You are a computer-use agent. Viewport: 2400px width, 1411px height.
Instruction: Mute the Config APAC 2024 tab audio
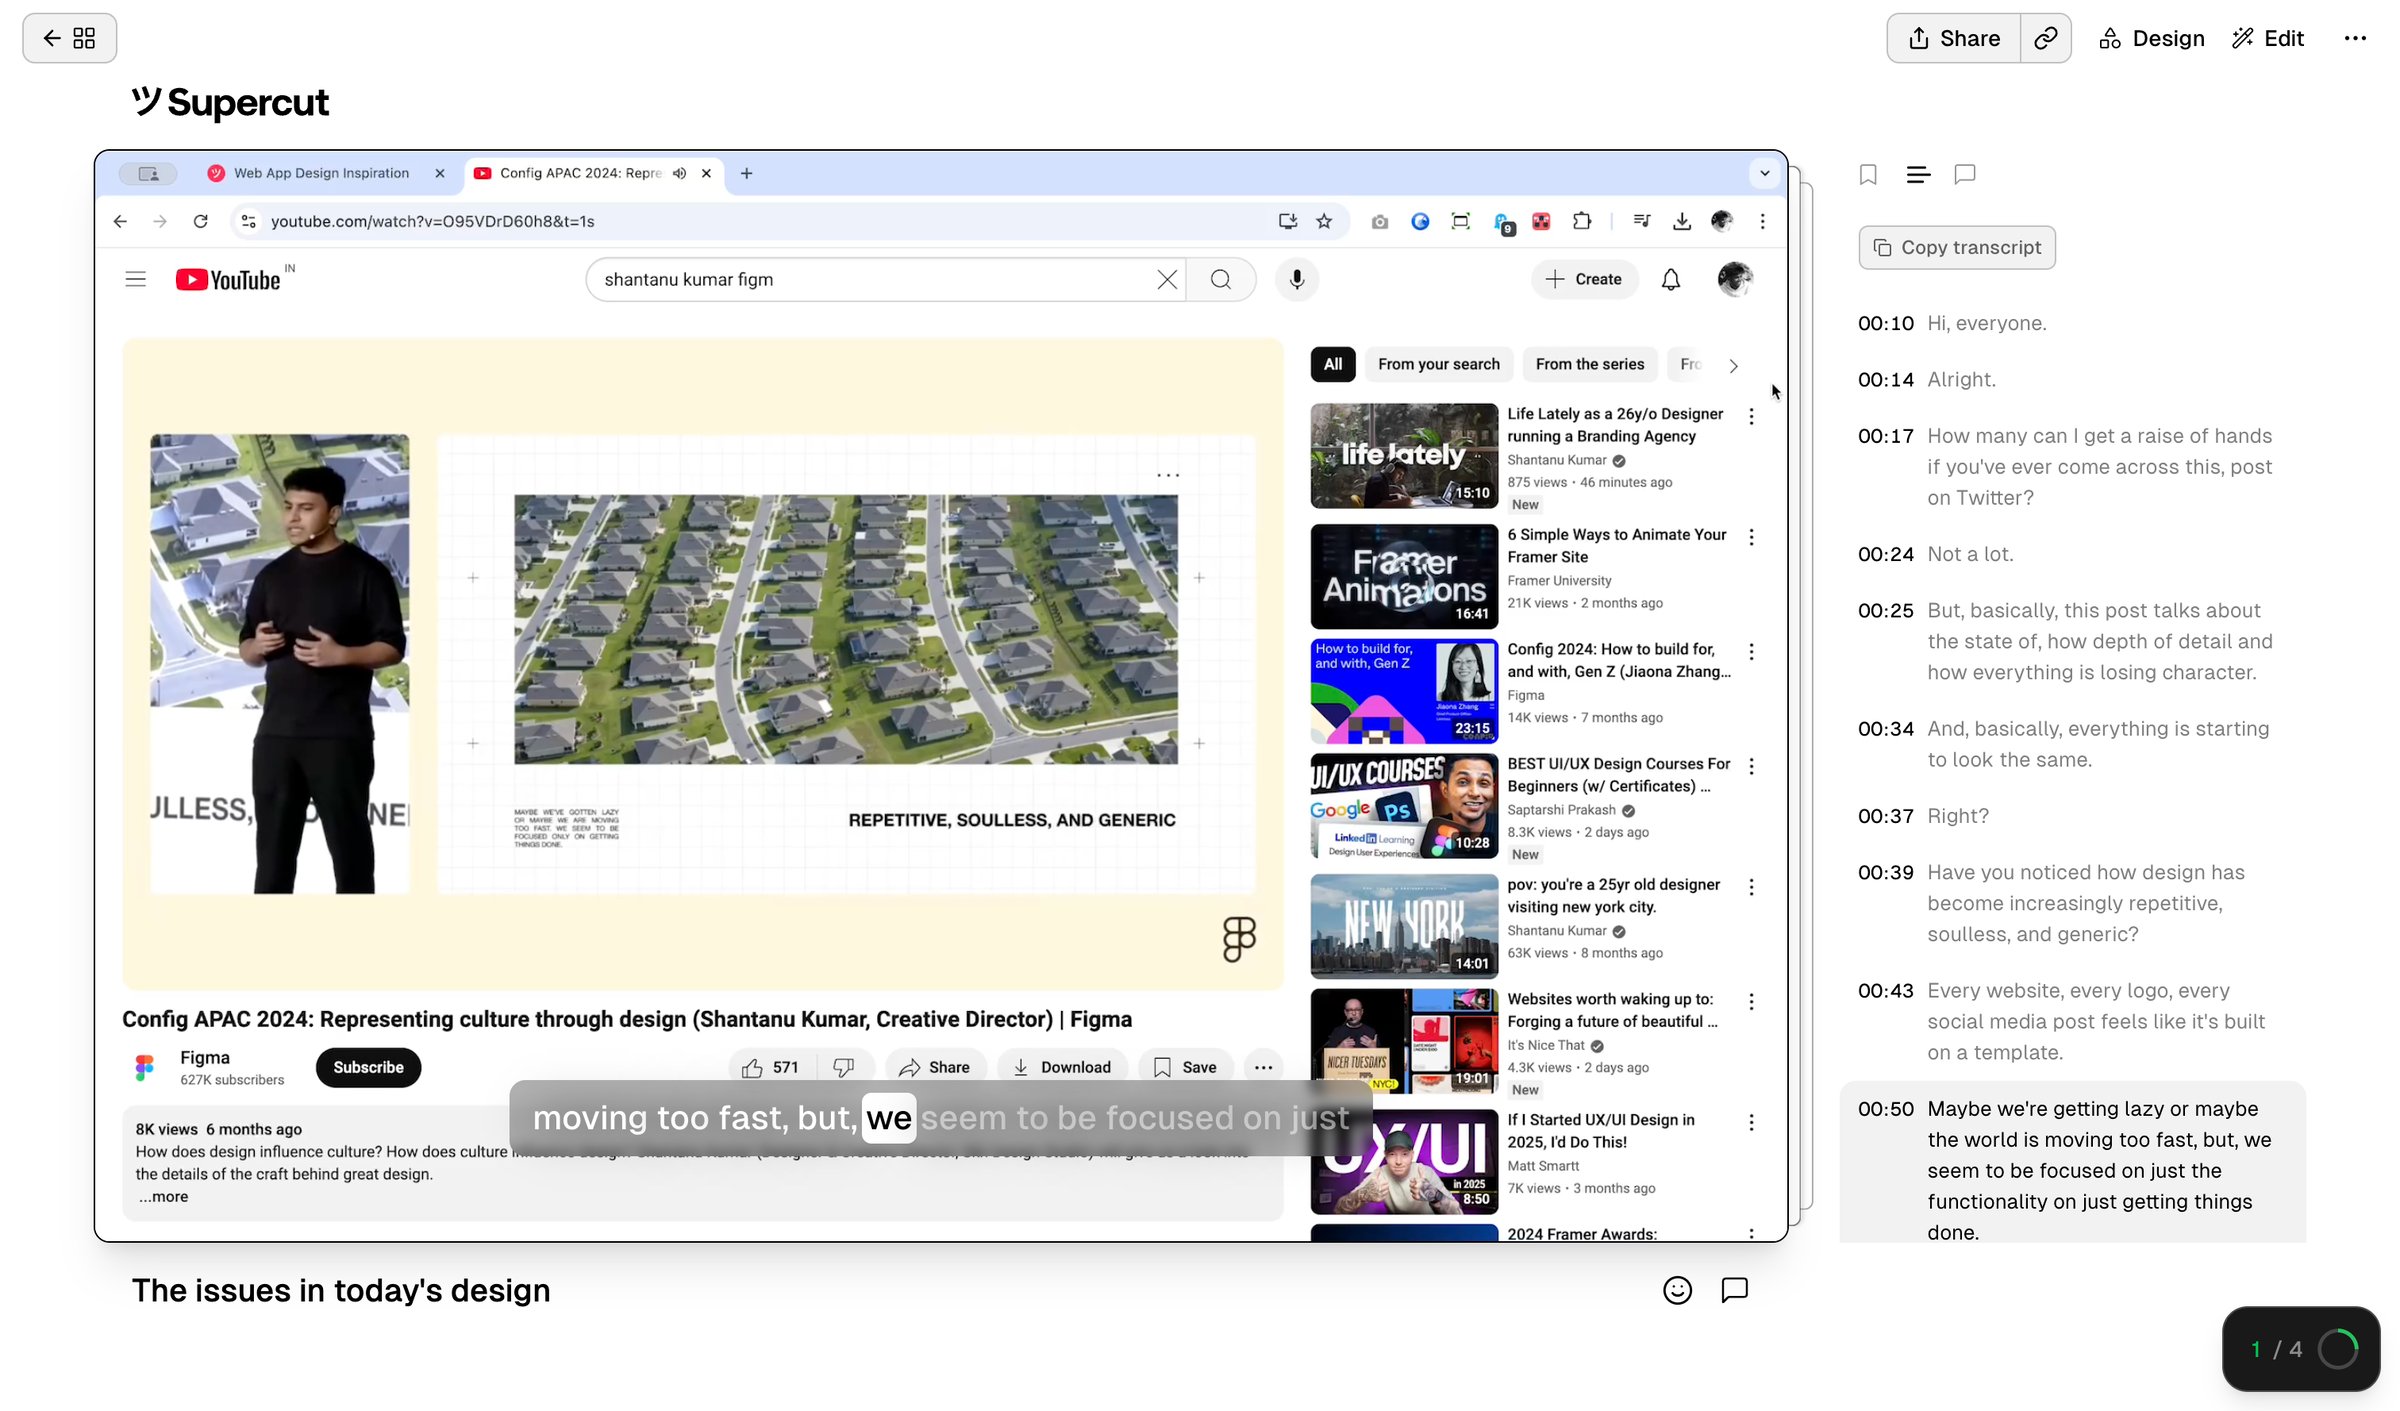pyautogui.click(x=680, y=173)
